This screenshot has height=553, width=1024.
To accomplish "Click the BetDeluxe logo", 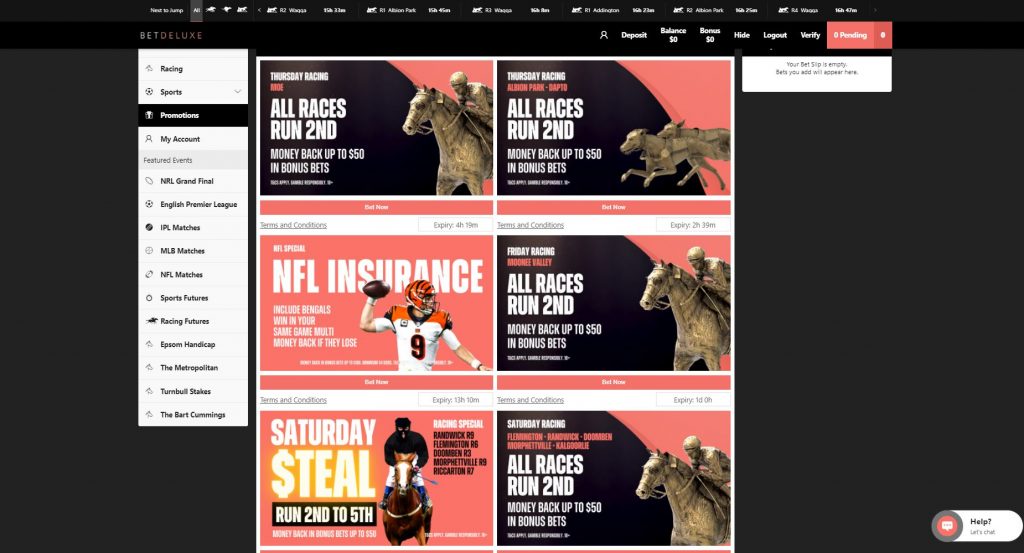I will point(171,35).
